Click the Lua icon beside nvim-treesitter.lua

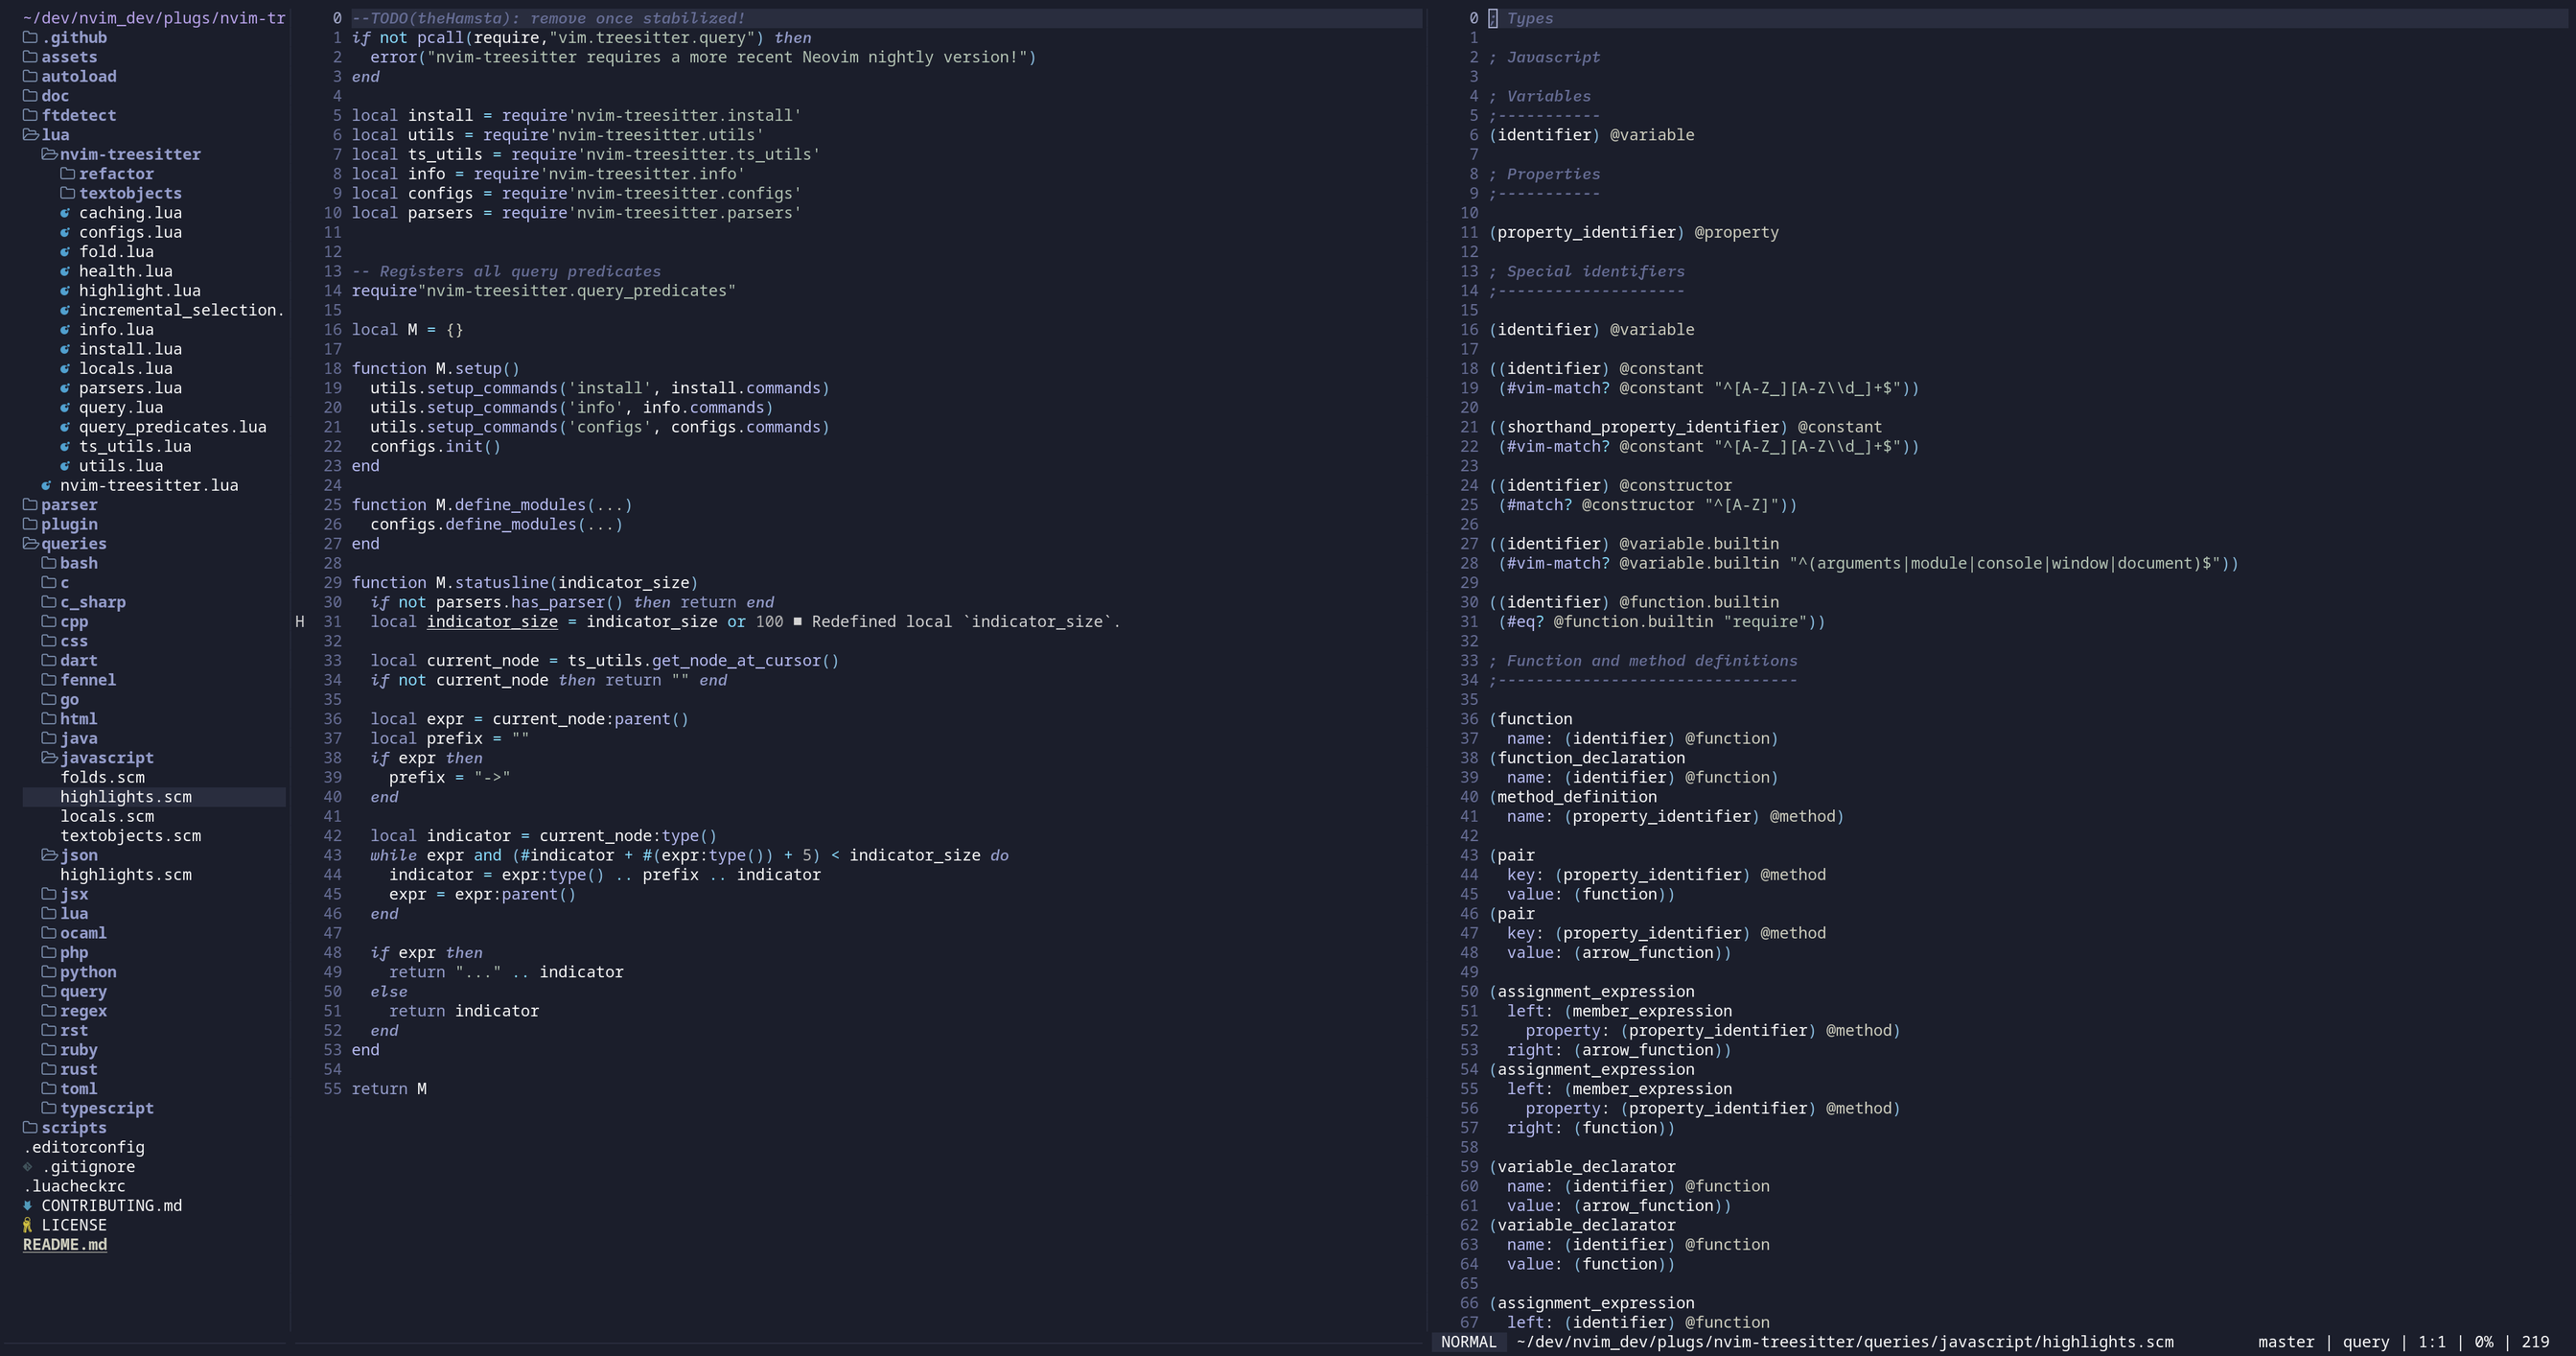(46, 485)
